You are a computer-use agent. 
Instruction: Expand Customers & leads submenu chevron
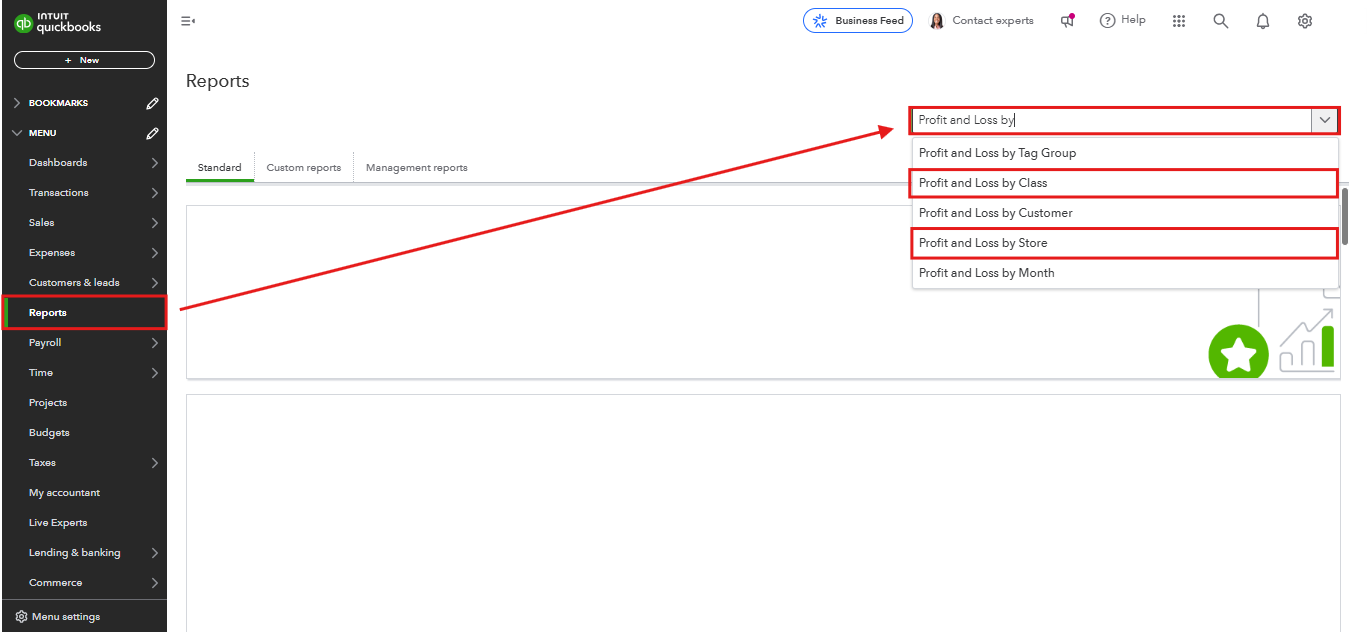(155, 283)
